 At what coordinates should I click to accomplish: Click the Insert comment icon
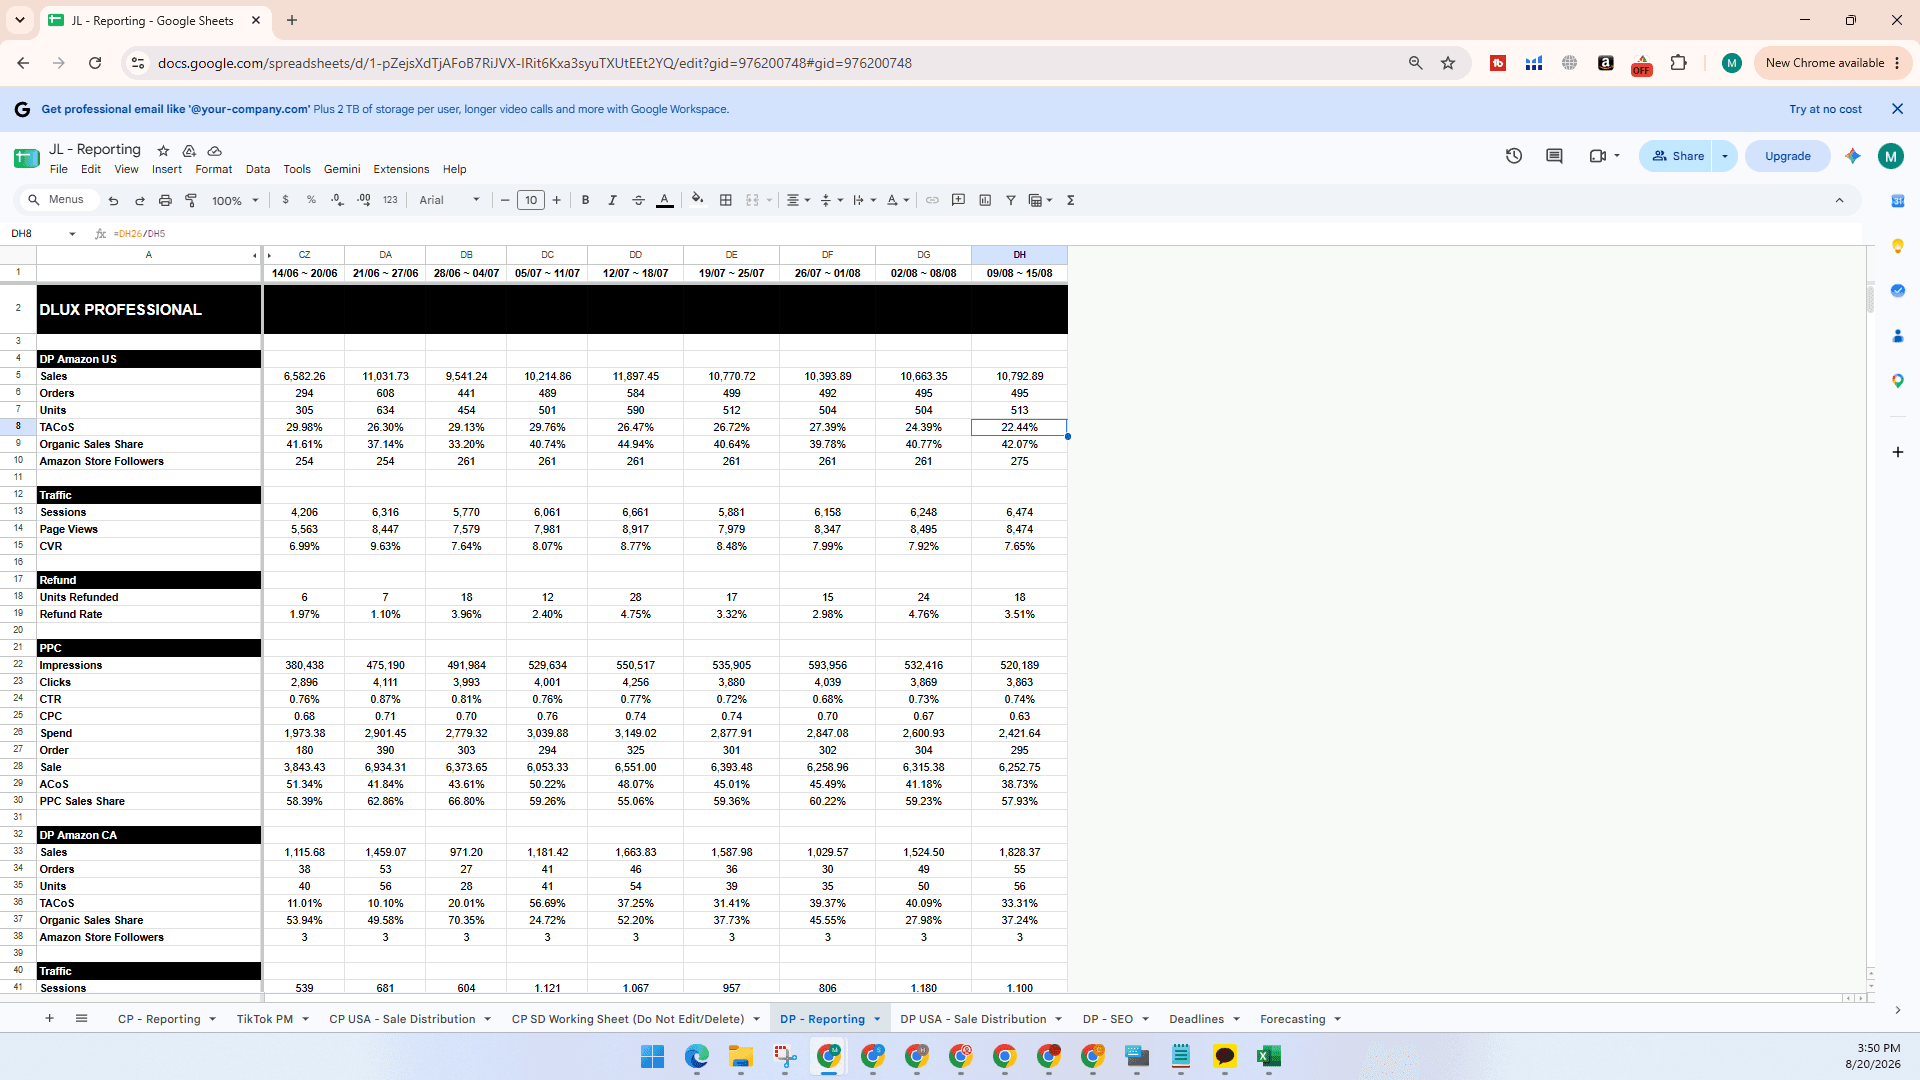(x=958, y=200)
